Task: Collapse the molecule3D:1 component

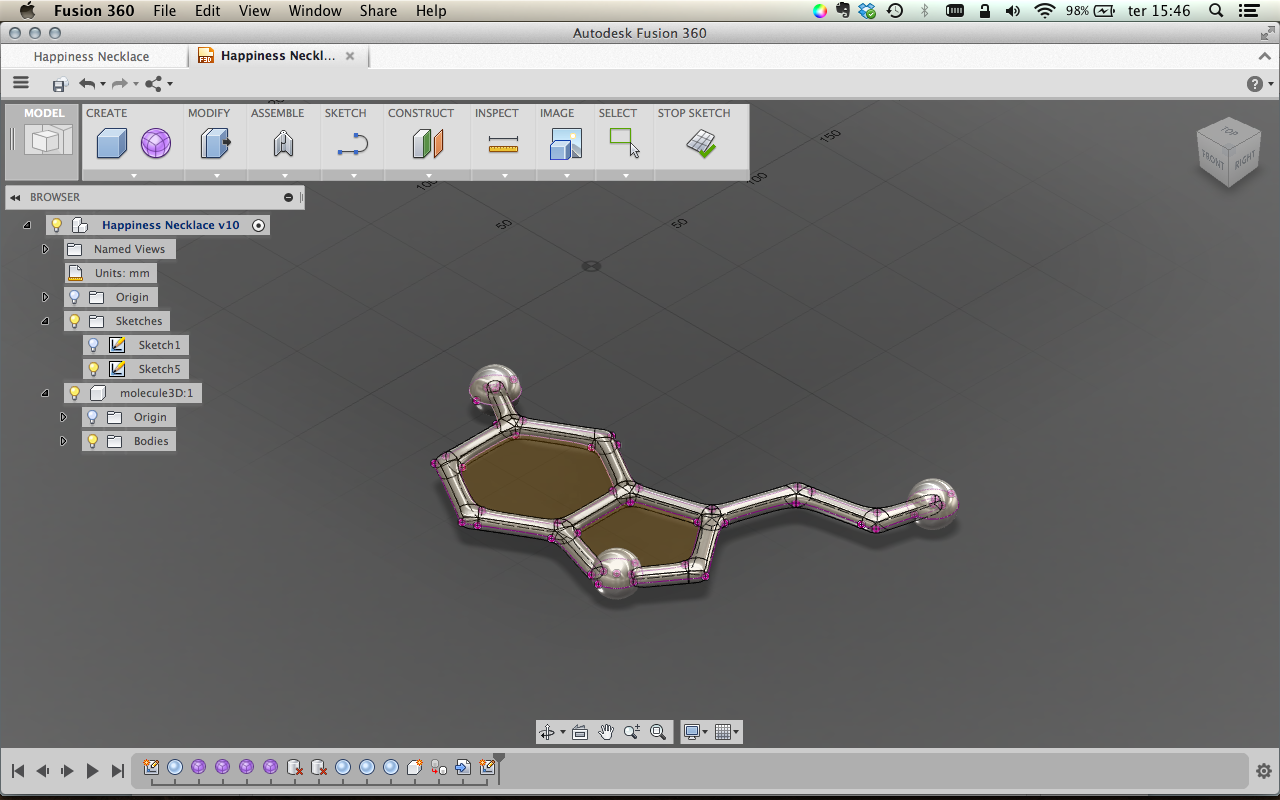Action: (45, 393)
